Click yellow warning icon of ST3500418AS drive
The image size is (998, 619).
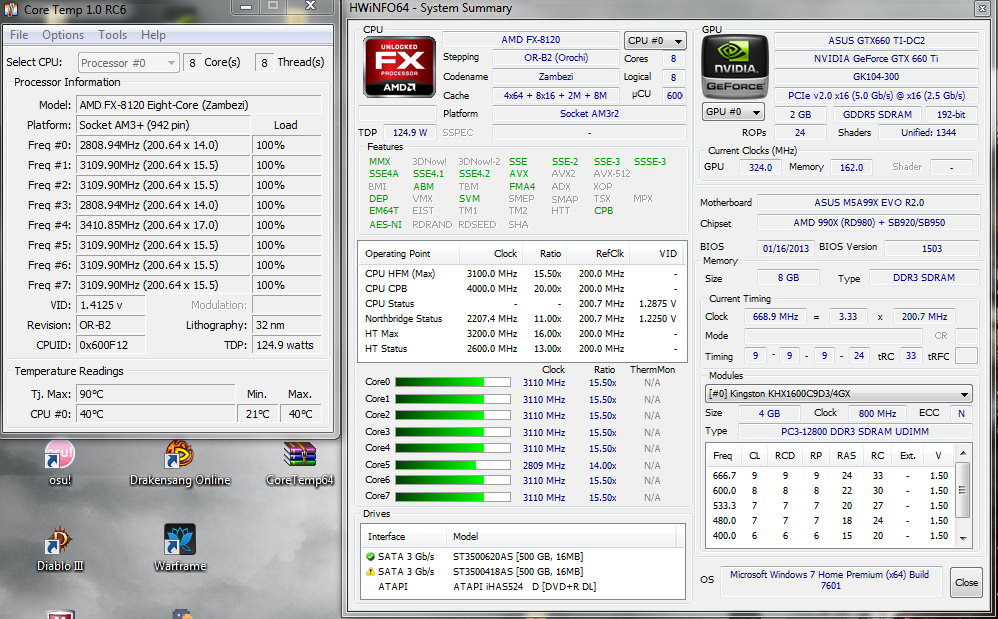370,571
